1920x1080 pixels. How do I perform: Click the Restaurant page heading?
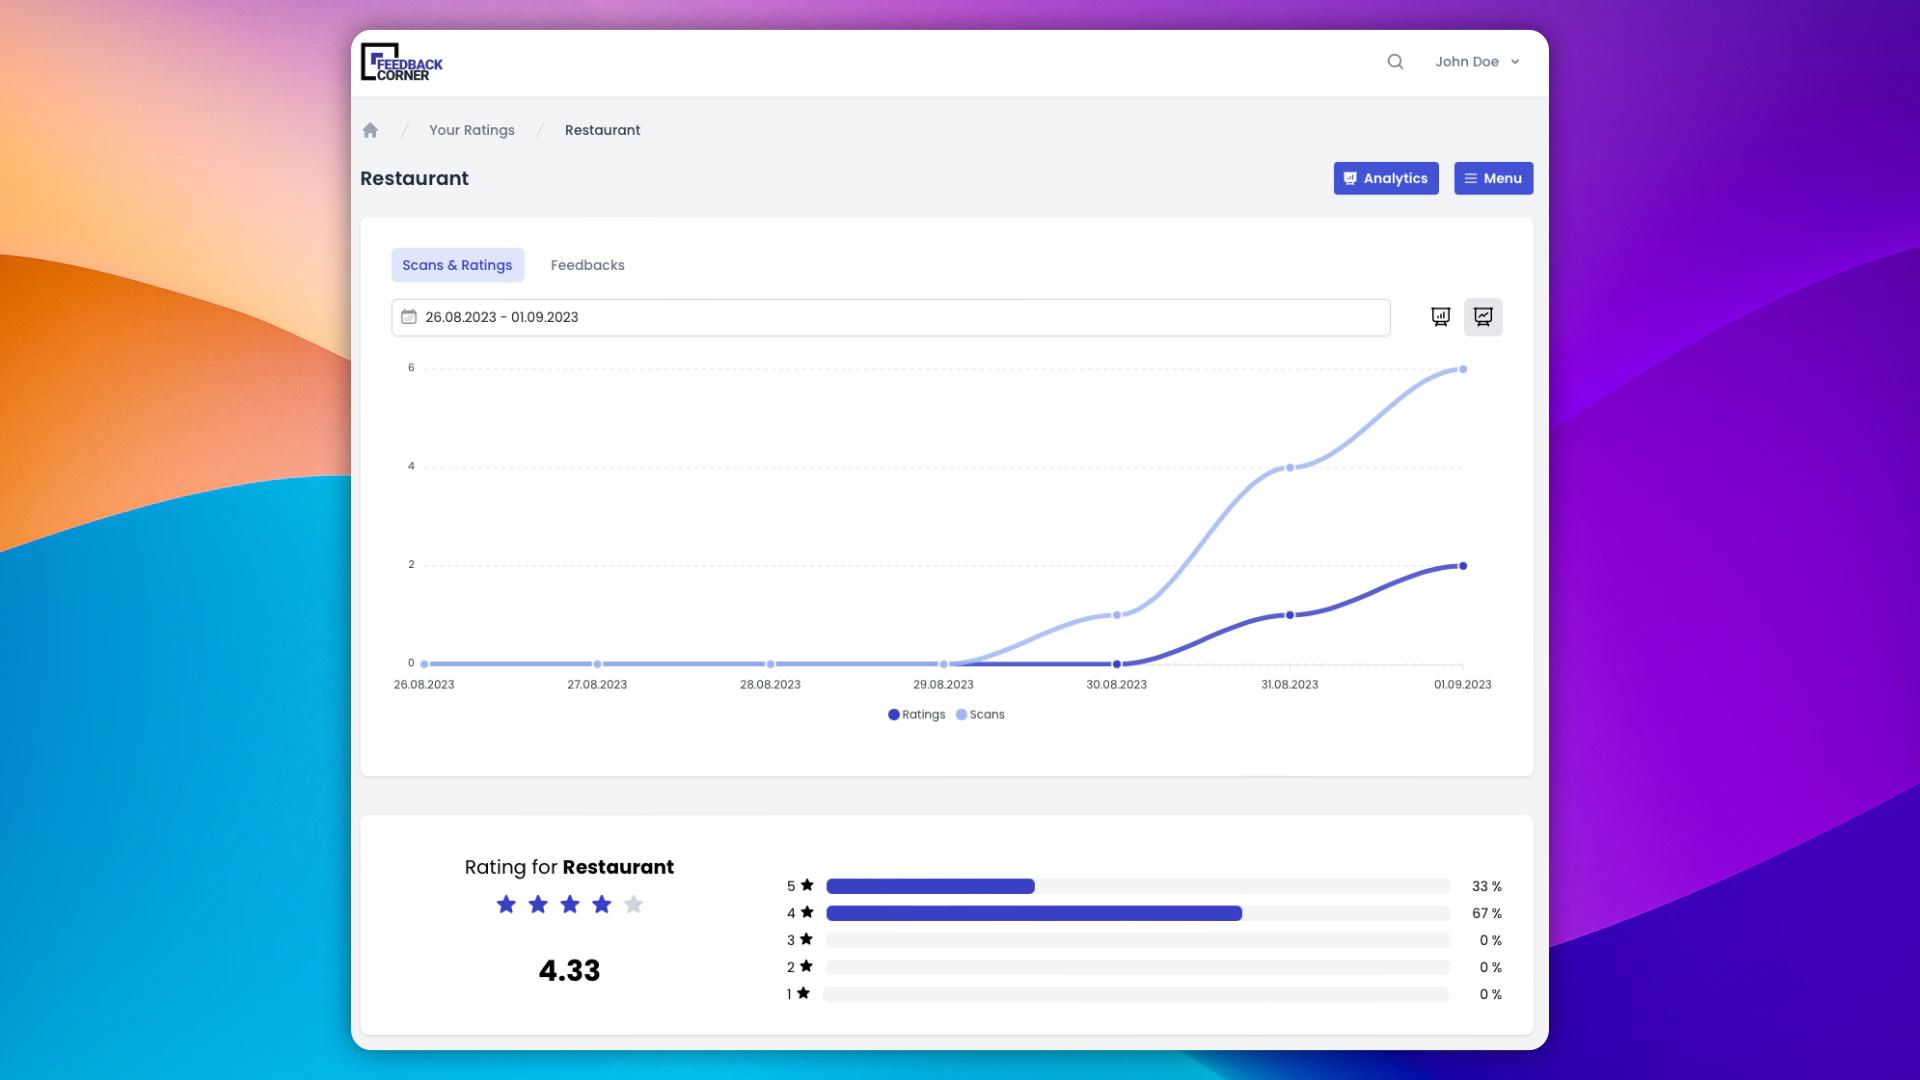pos(414,178)
